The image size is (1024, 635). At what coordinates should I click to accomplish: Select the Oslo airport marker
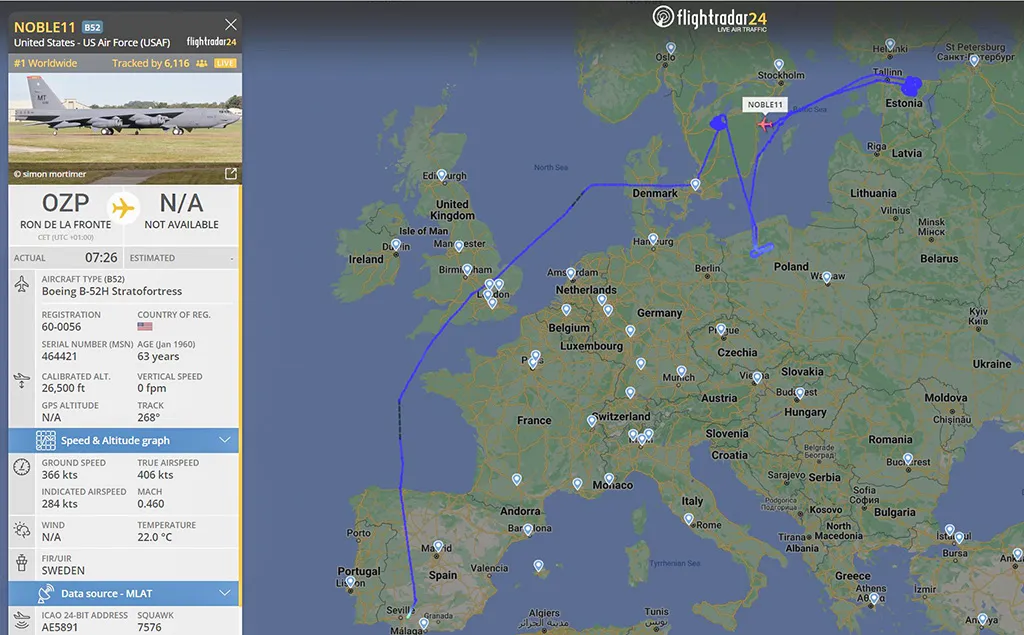pyautogui.click(x=671, y=48)
